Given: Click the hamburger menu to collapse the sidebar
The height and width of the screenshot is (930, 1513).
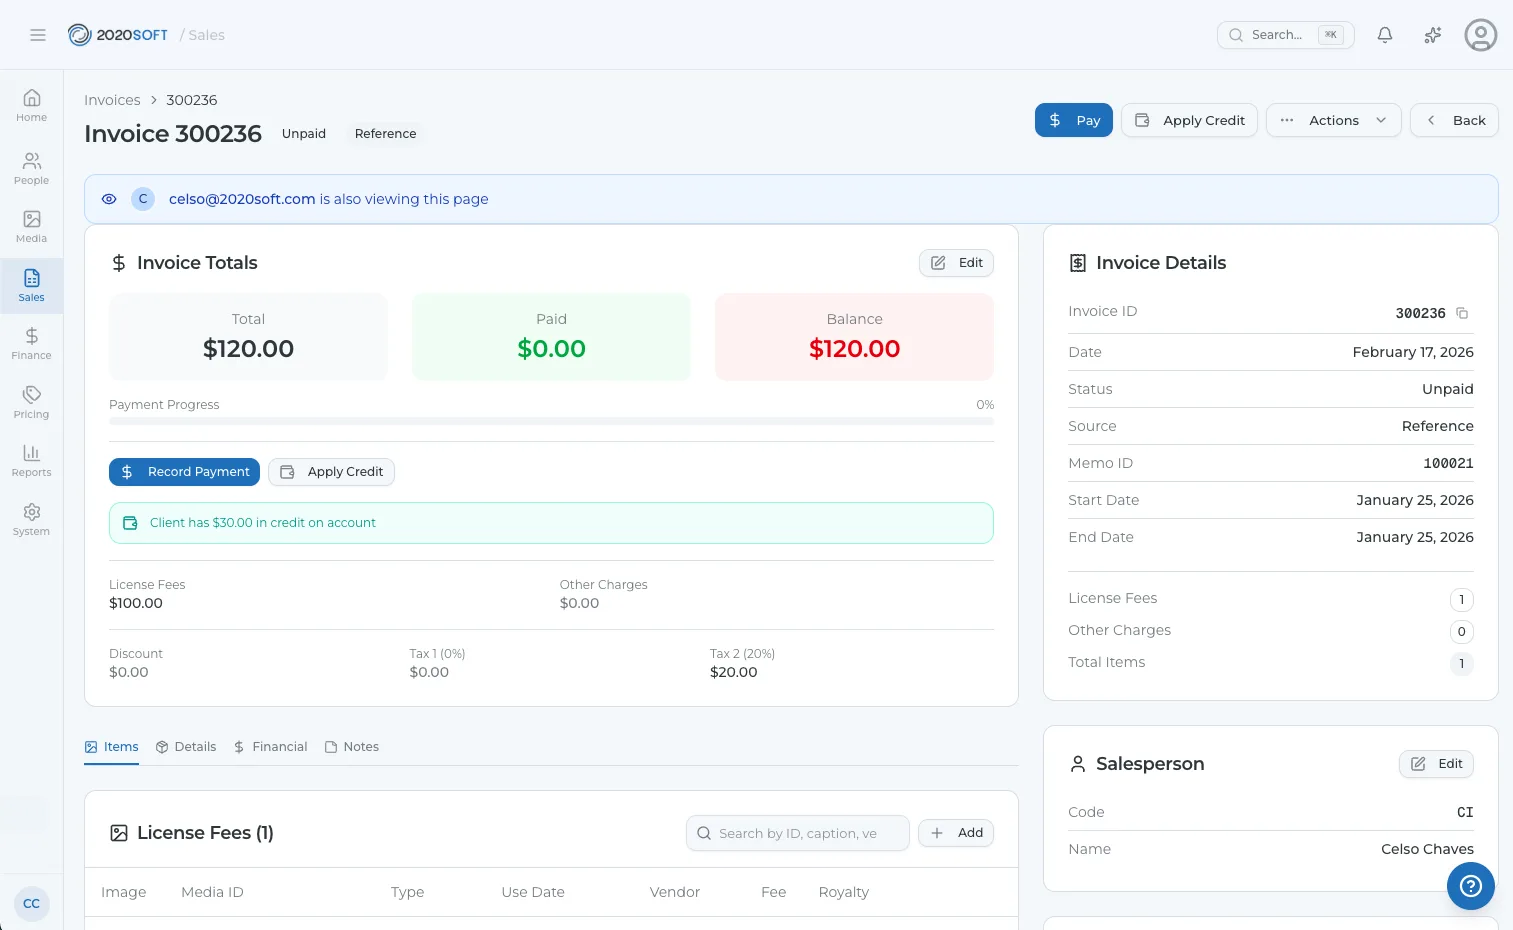Looking at the screenshot, I should pos(38,34).
